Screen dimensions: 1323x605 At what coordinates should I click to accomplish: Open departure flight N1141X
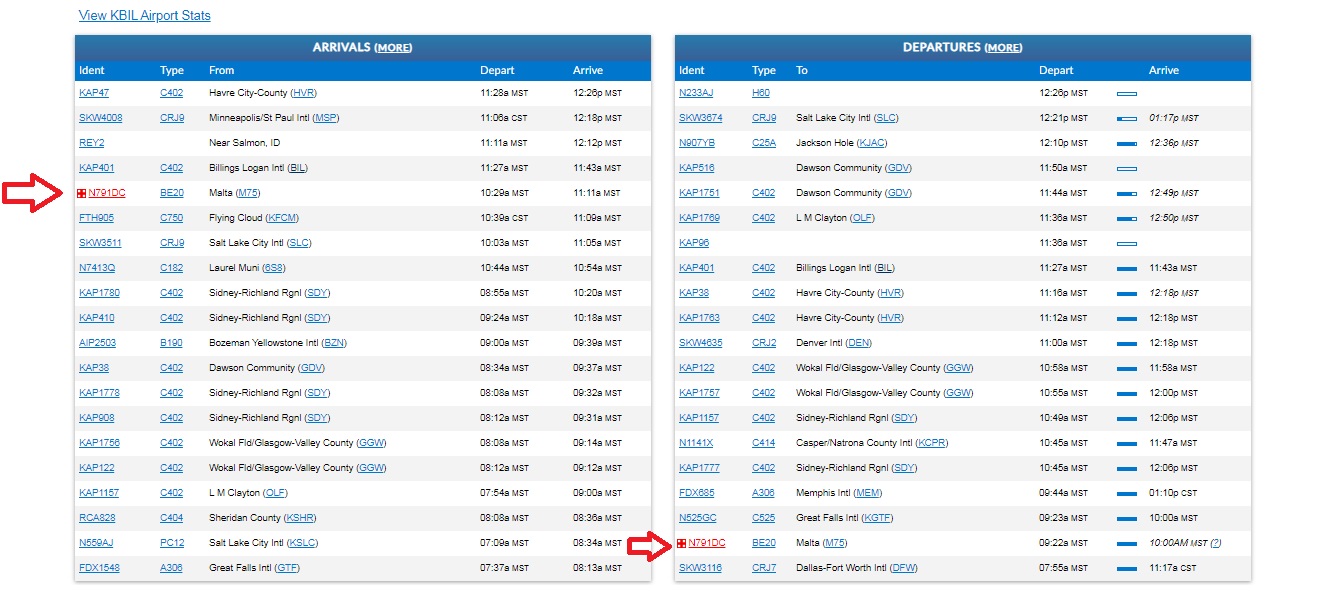tap(696, 443)
